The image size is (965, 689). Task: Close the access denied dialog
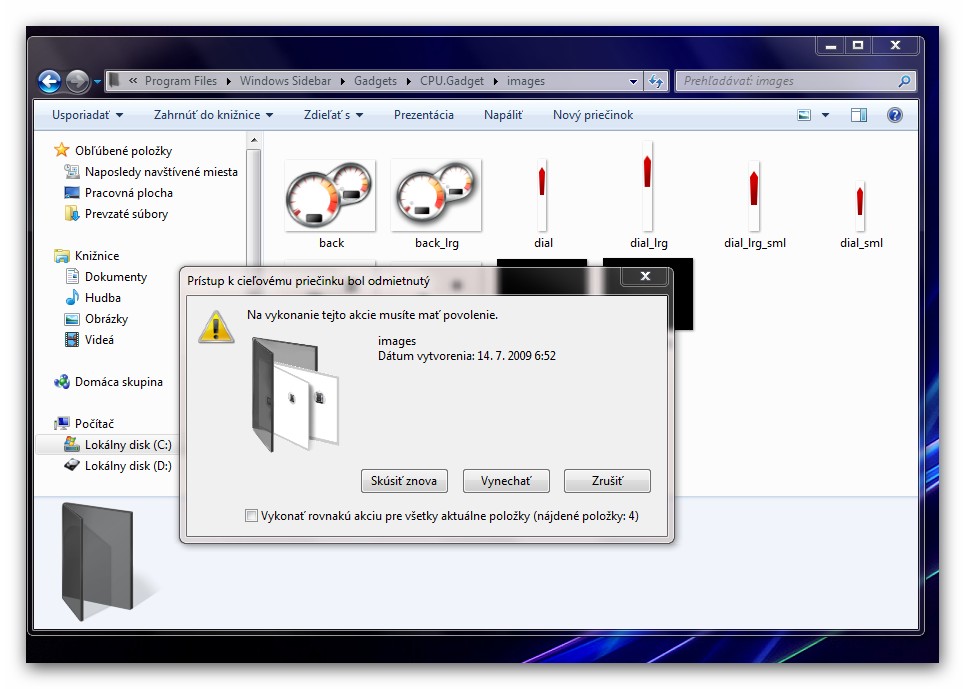point(644,276)
